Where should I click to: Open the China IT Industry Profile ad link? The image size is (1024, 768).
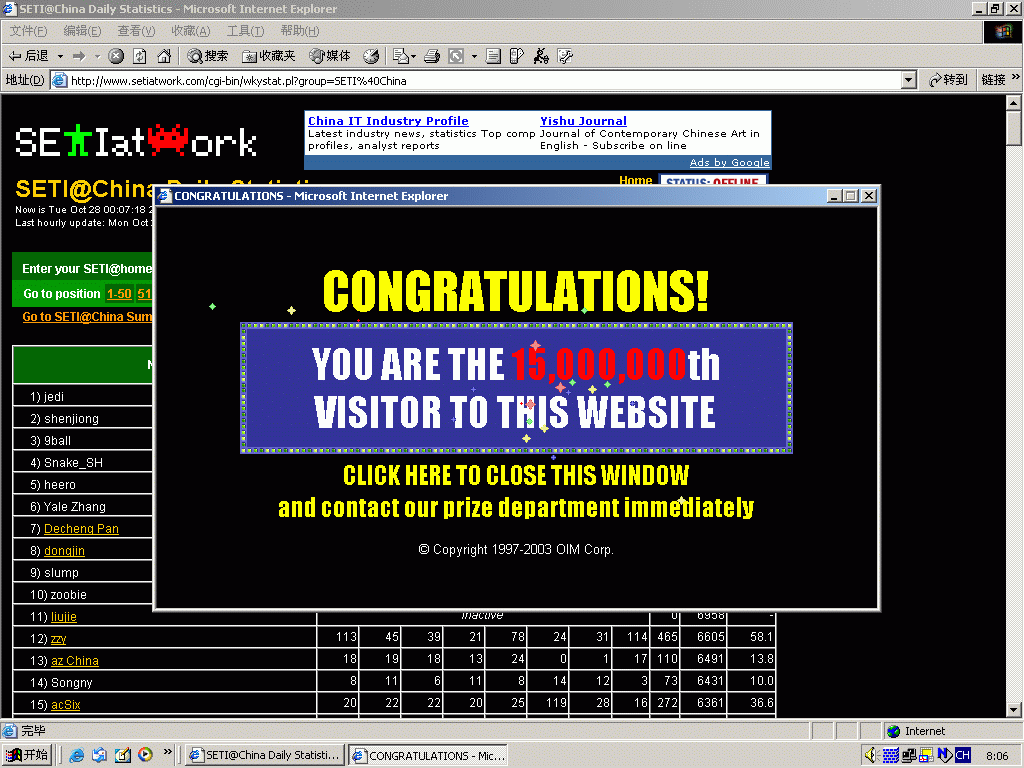(388, 121)
